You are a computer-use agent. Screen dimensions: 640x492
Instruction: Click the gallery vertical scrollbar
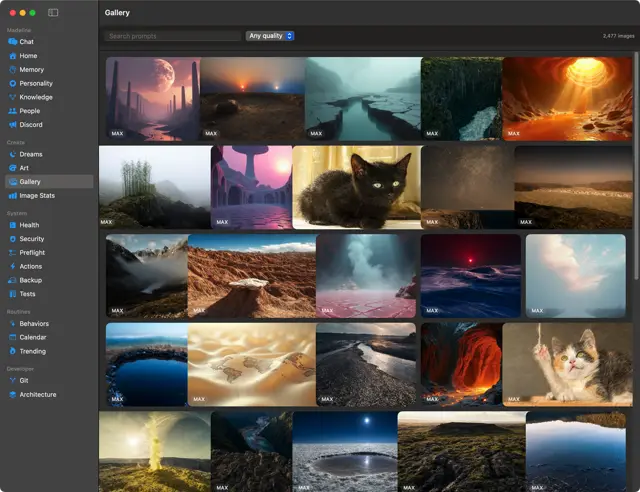click(636, 166)
